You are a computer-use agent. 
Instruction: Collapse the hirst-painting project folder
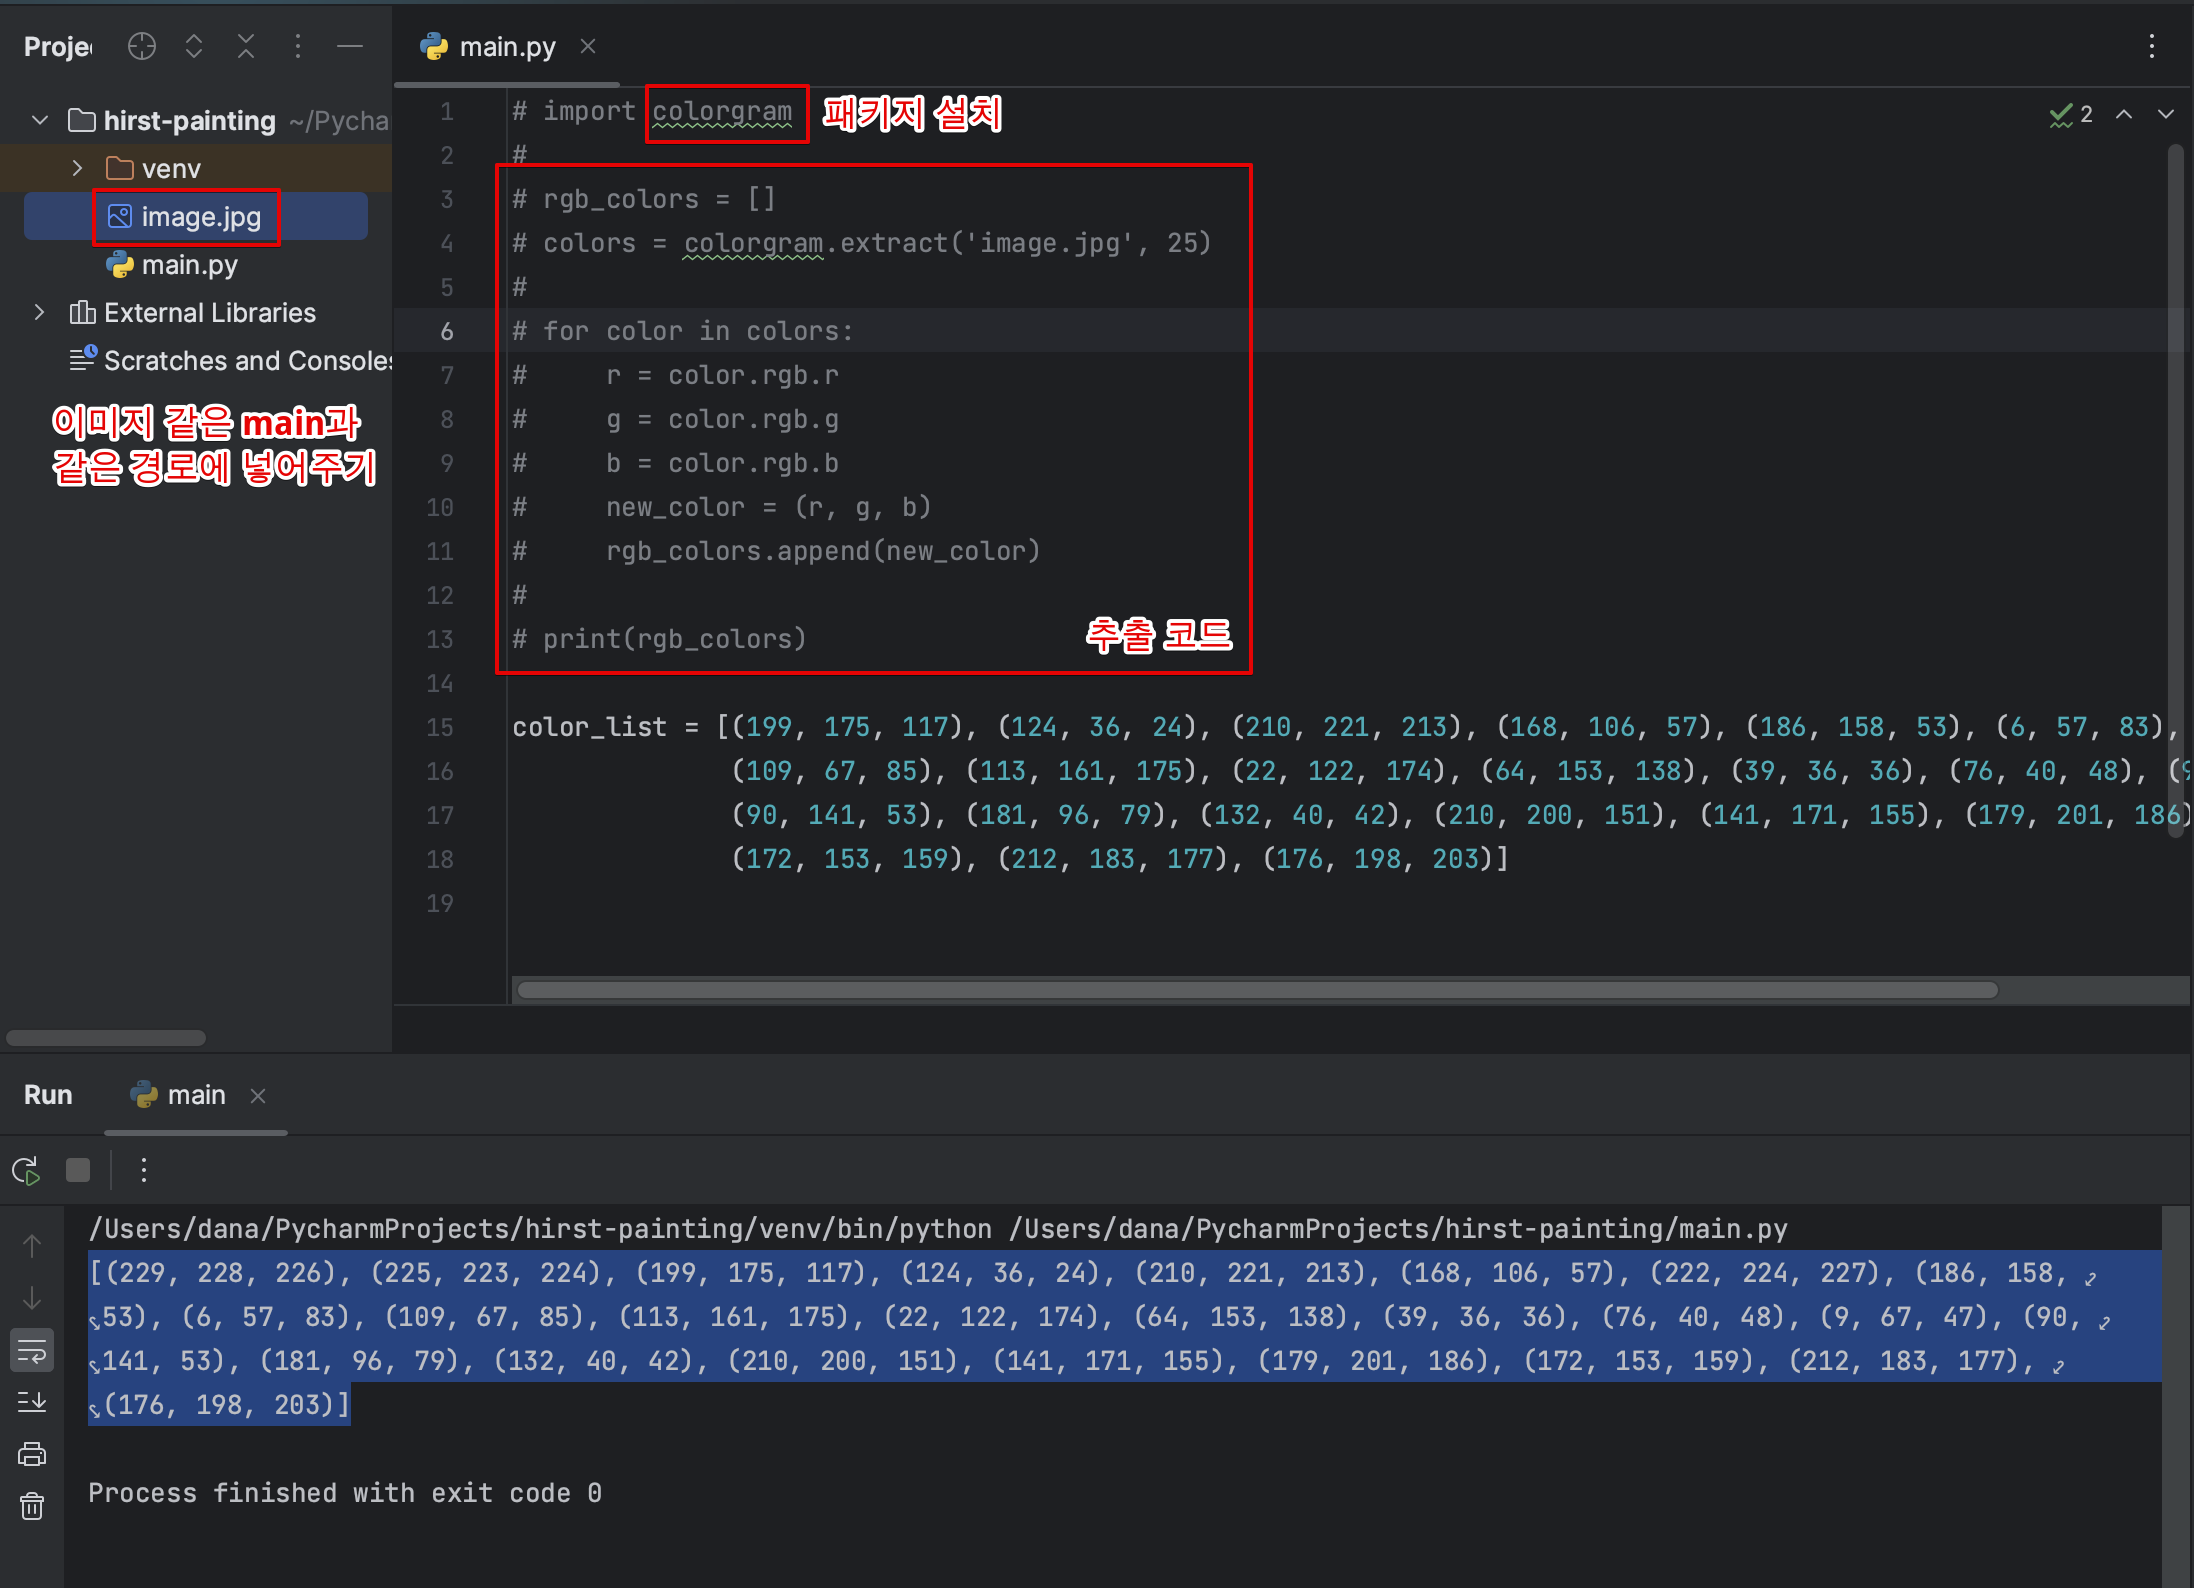click(x=40, y=120)
